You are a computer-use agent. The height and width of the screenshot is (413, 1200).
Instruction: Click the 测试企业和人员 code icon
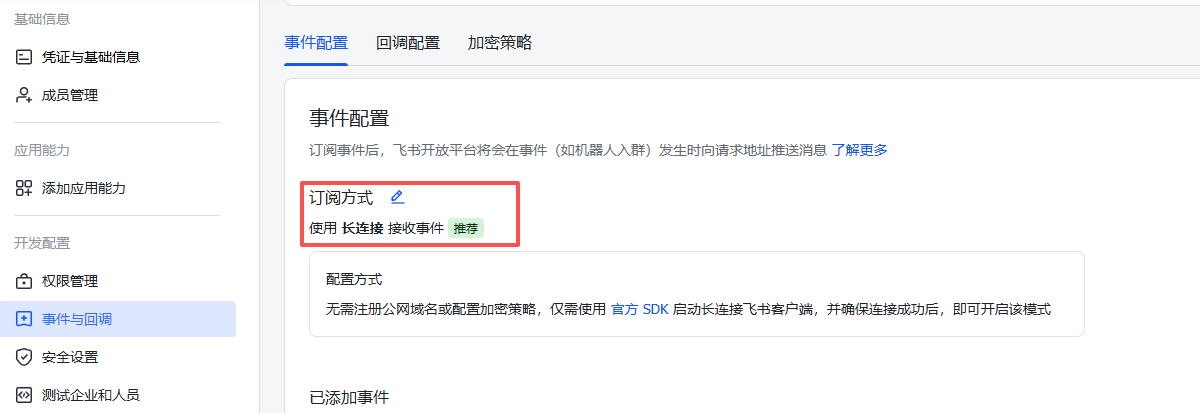(x=24, y=395)
